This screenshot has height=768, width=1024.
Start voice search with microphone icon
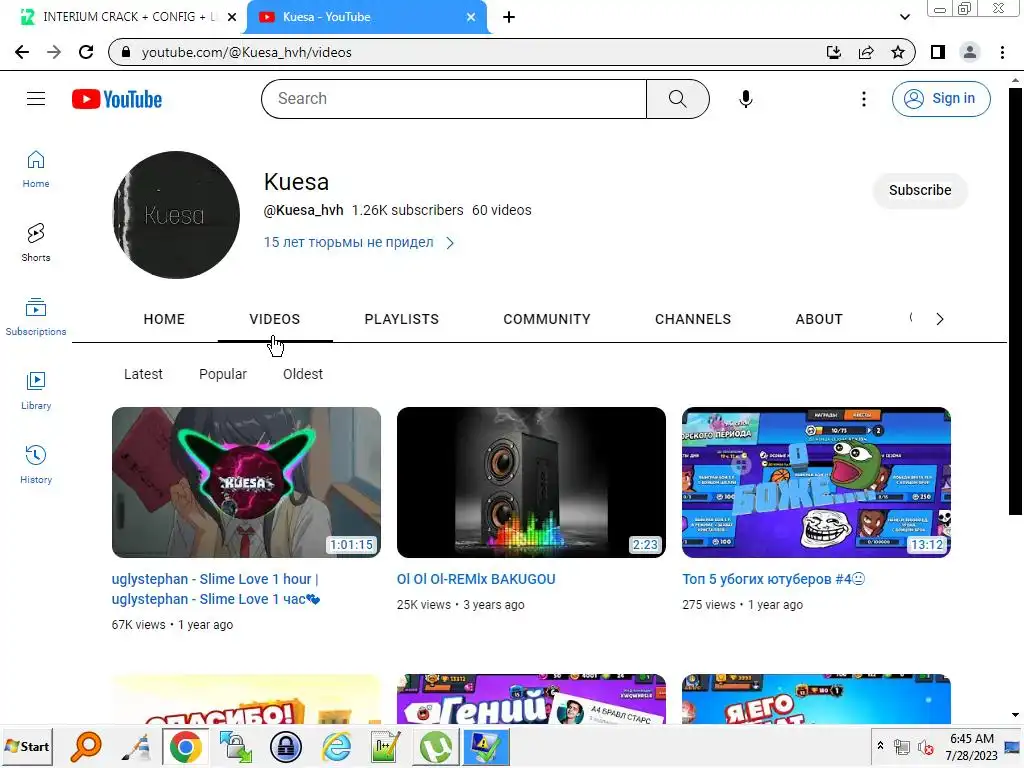coord(745,99)
